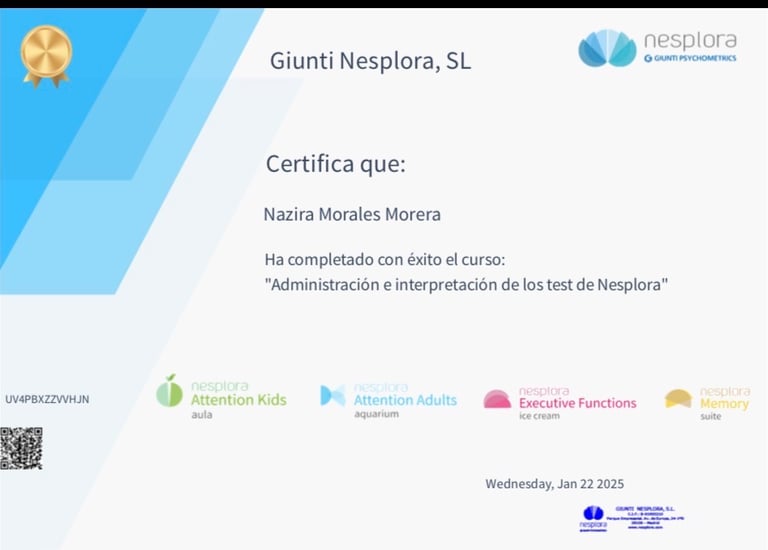Image resolution: width=768 pixels, height=550 pixels.
Task: Click the suite subtitle
Action: click(711, 416)
